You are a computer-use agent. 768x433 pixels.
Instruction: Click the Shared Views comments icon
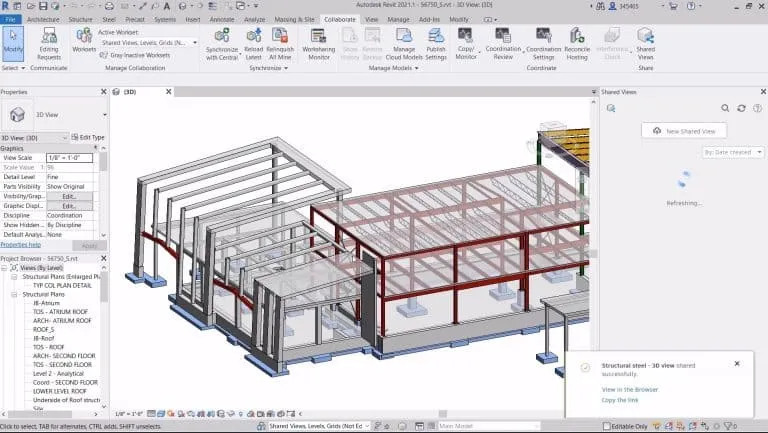tap(611, 108)
